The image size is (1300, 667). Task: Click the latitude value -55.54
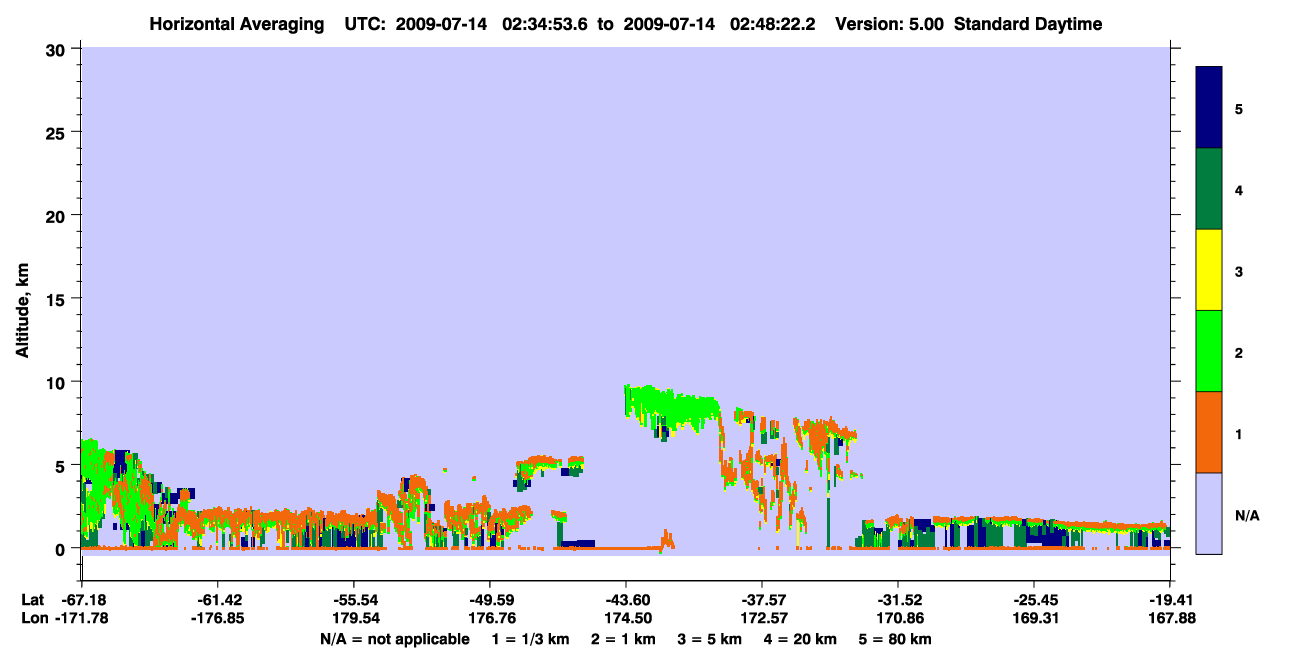354,600
